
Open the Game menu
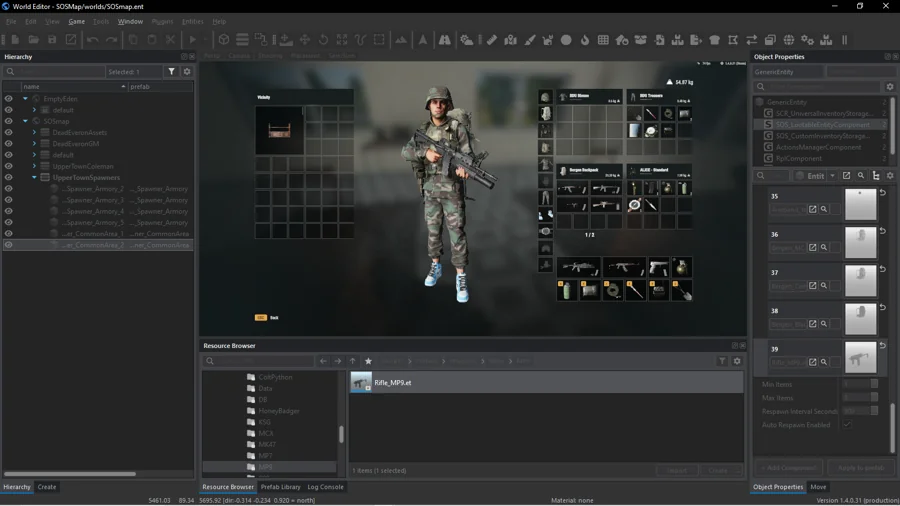[x=76, y=21]
